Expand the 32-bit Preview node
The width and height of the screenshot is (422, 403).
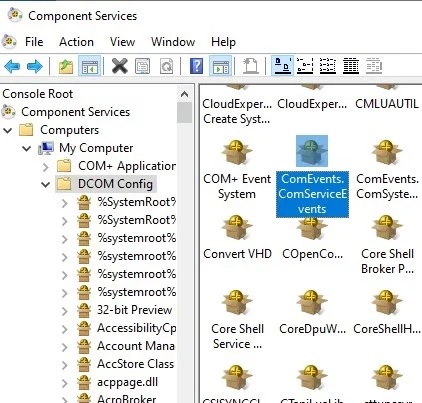click(65, 311)
